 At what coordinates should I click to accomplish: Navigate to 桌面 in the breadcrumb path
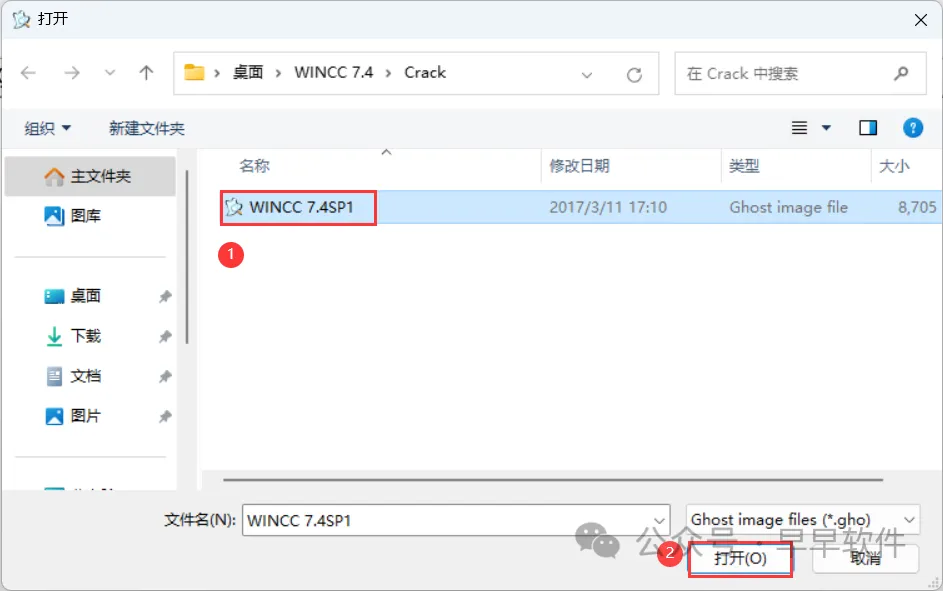[248, 73]
